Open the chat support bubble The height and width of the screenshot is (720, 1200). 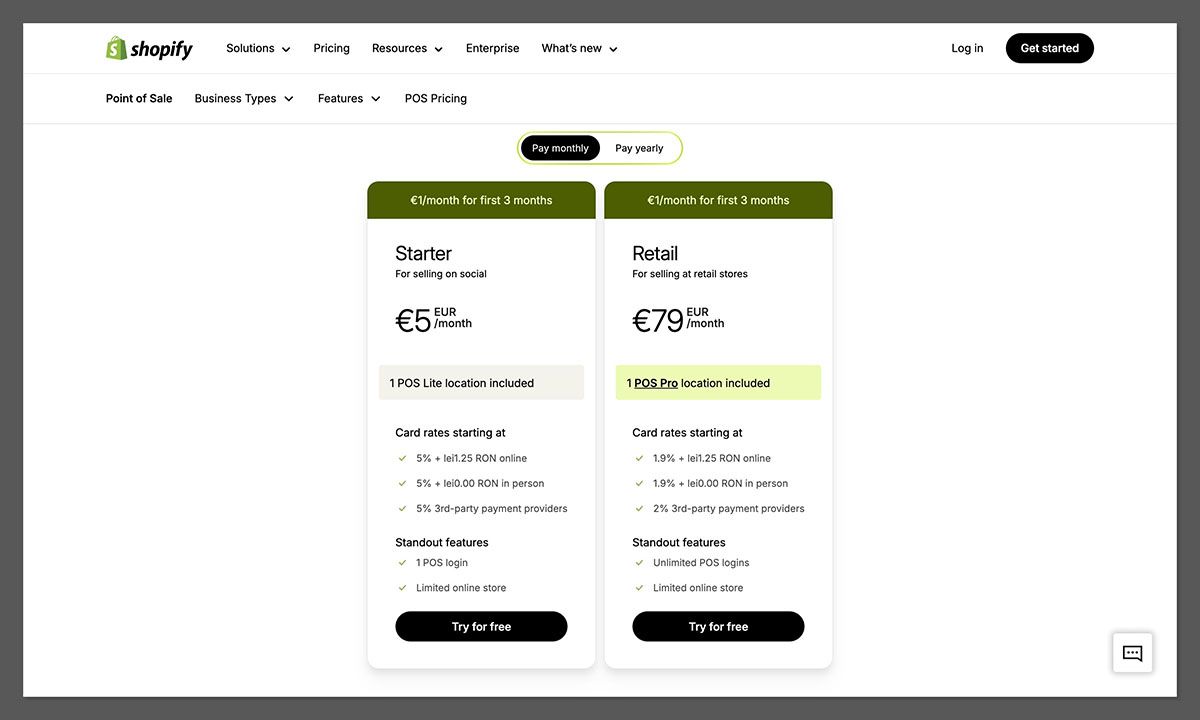[x=1132, y=652]
